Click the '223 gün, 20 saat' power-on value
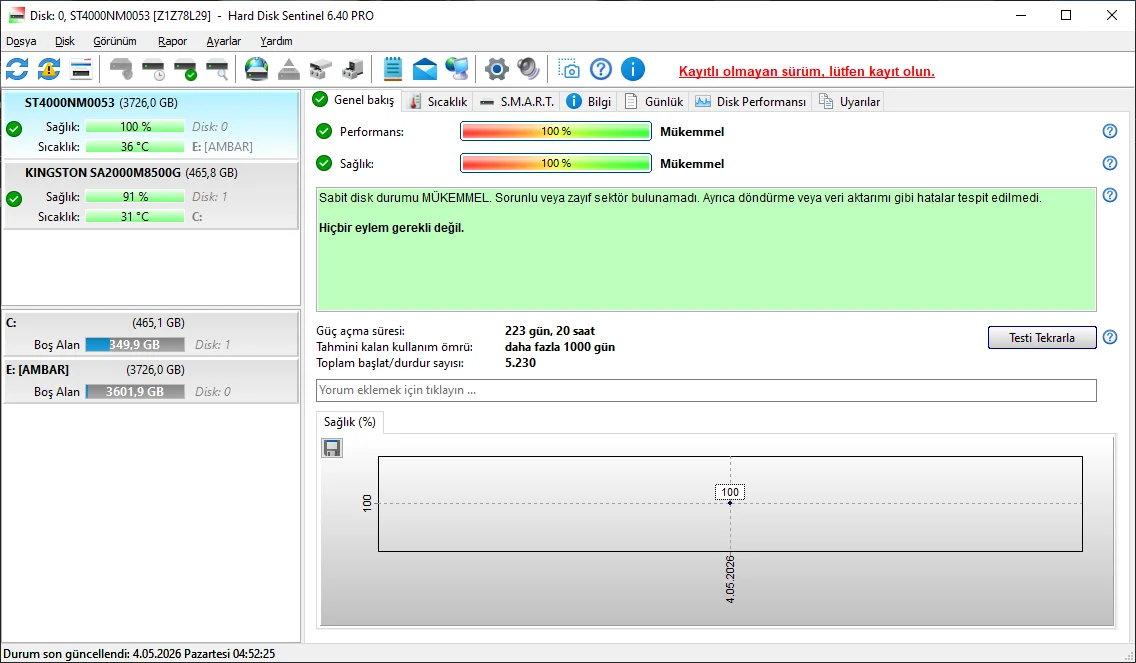 [550, 331]
